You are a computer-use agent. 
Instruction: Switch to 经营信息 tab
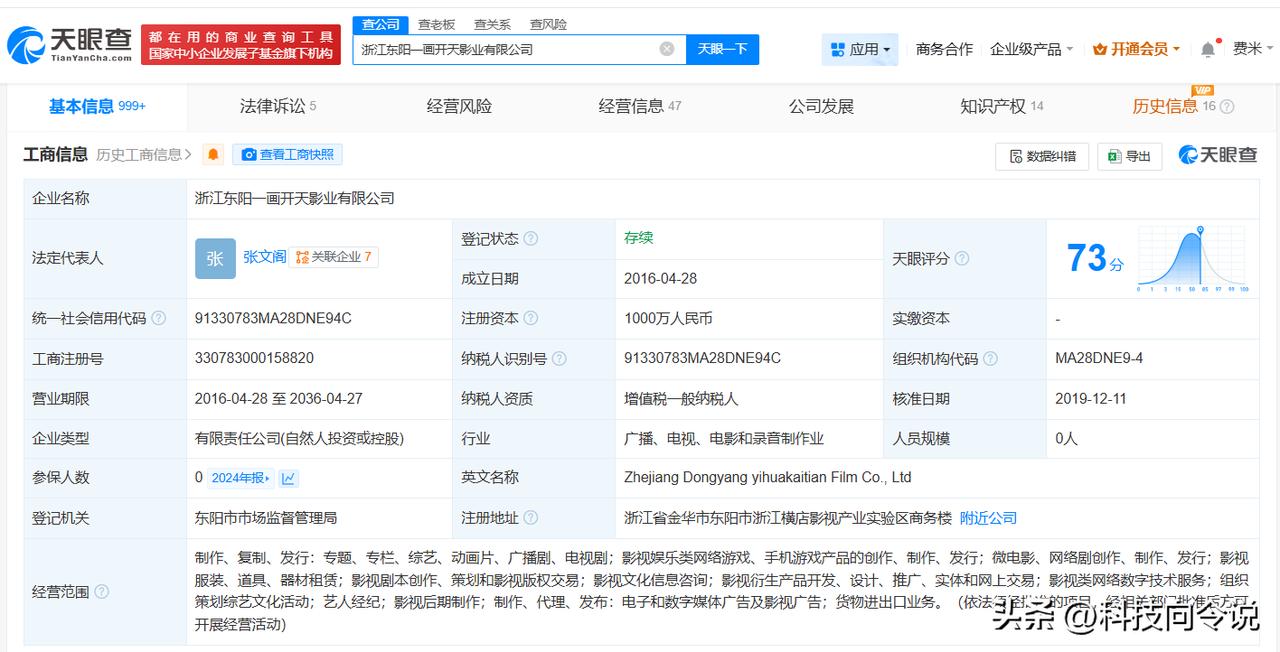[640, 107]
